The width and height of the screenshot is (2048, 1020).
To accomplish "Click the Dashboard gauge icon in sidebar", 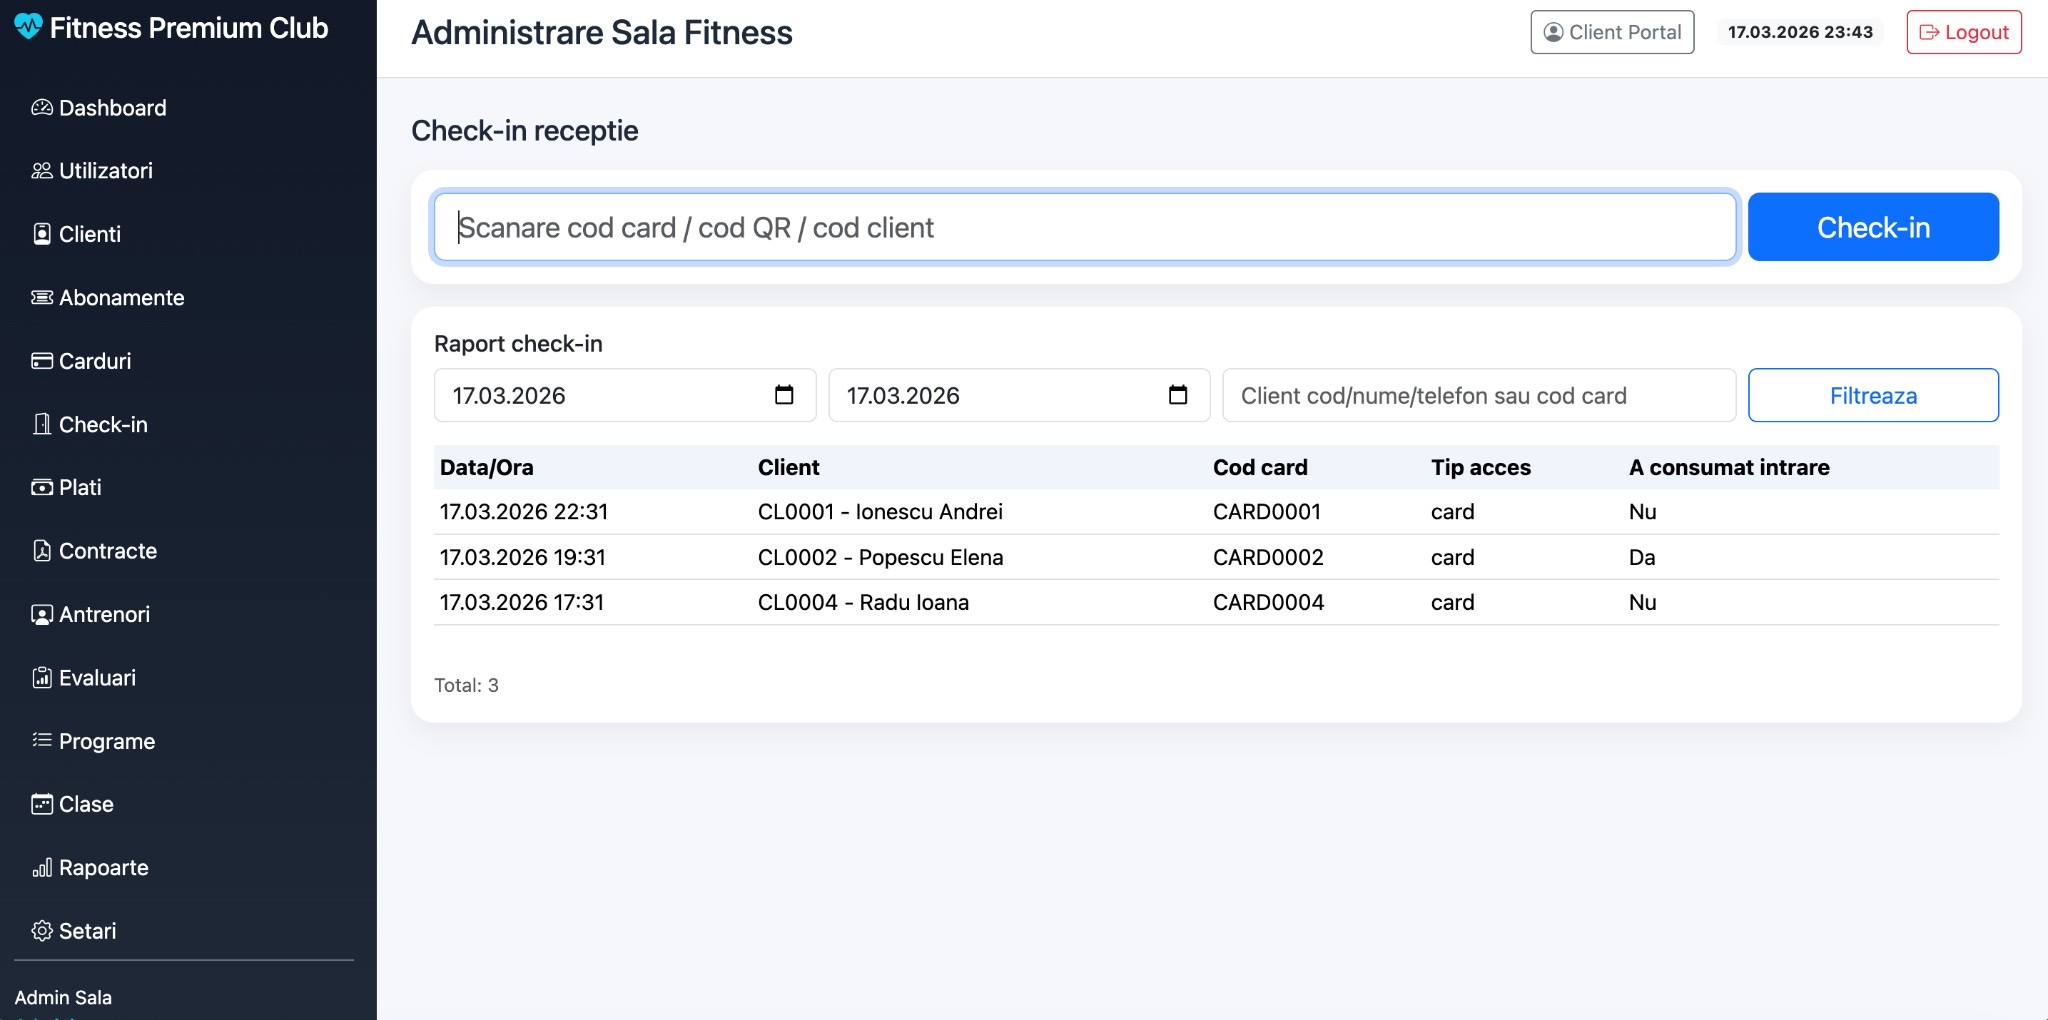I will tap(42, 108).
